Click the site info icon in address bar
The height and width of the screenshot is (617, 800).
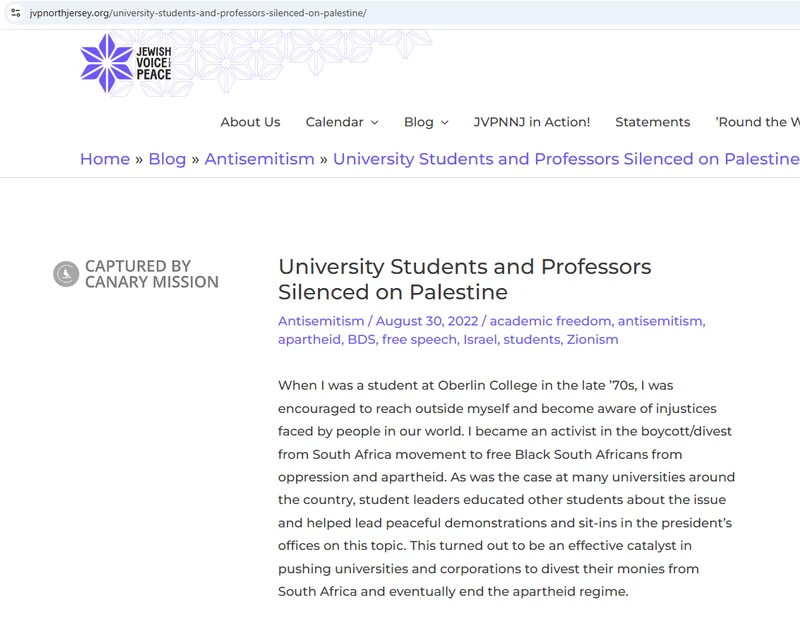(x=15, y=13)
